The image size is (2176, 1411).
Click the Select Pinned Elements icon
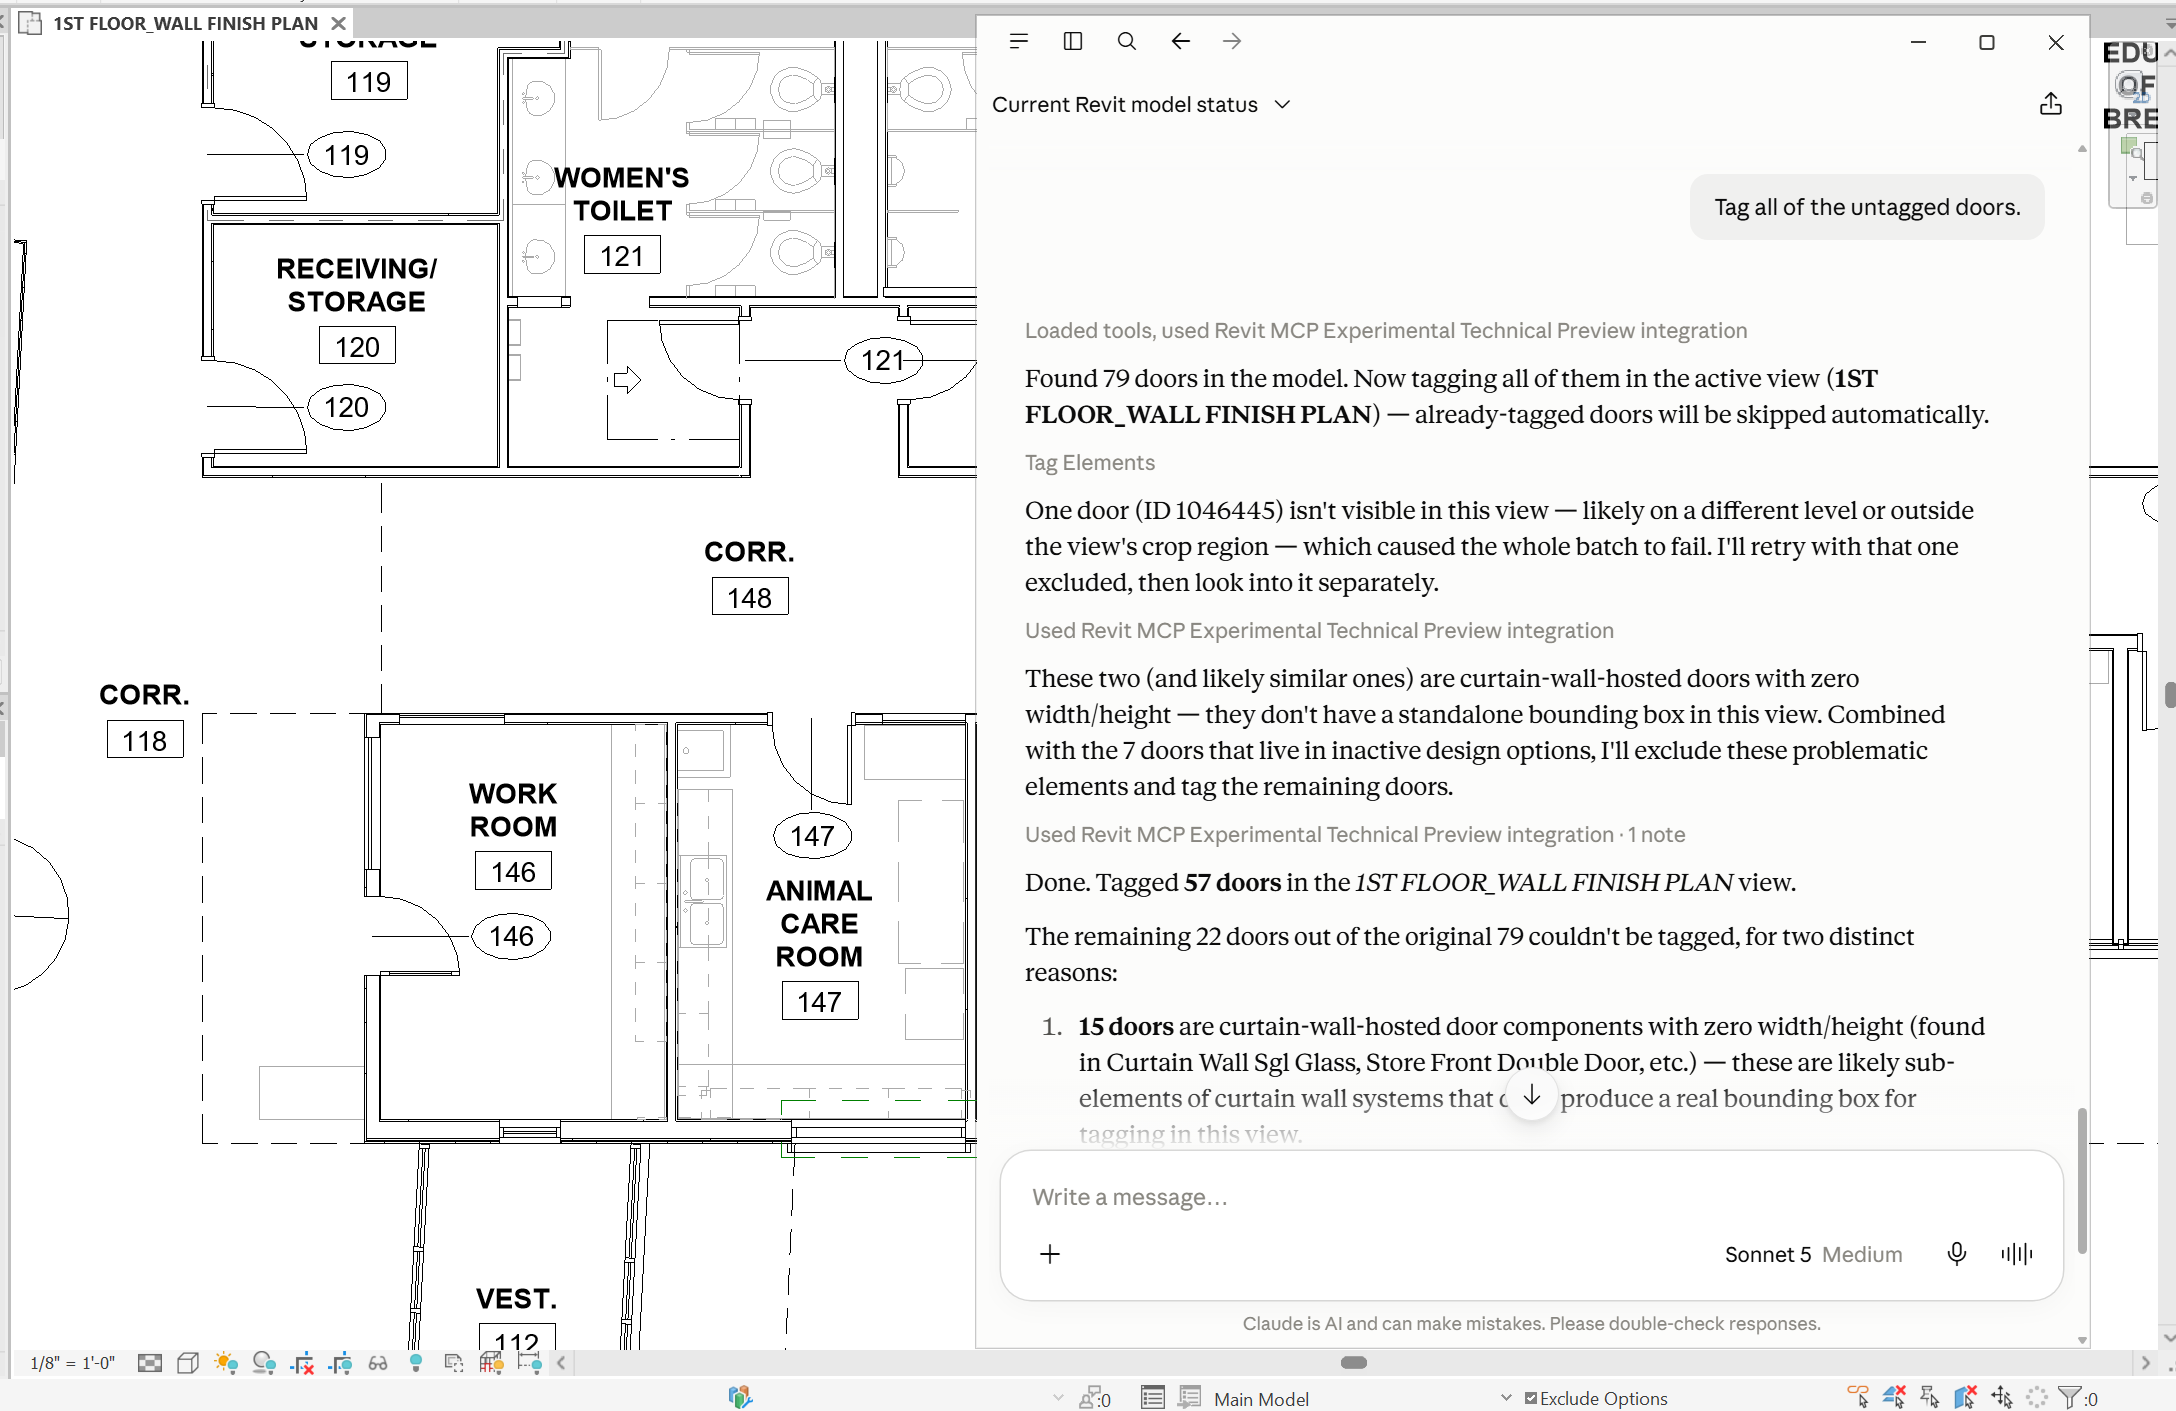1930,1397
